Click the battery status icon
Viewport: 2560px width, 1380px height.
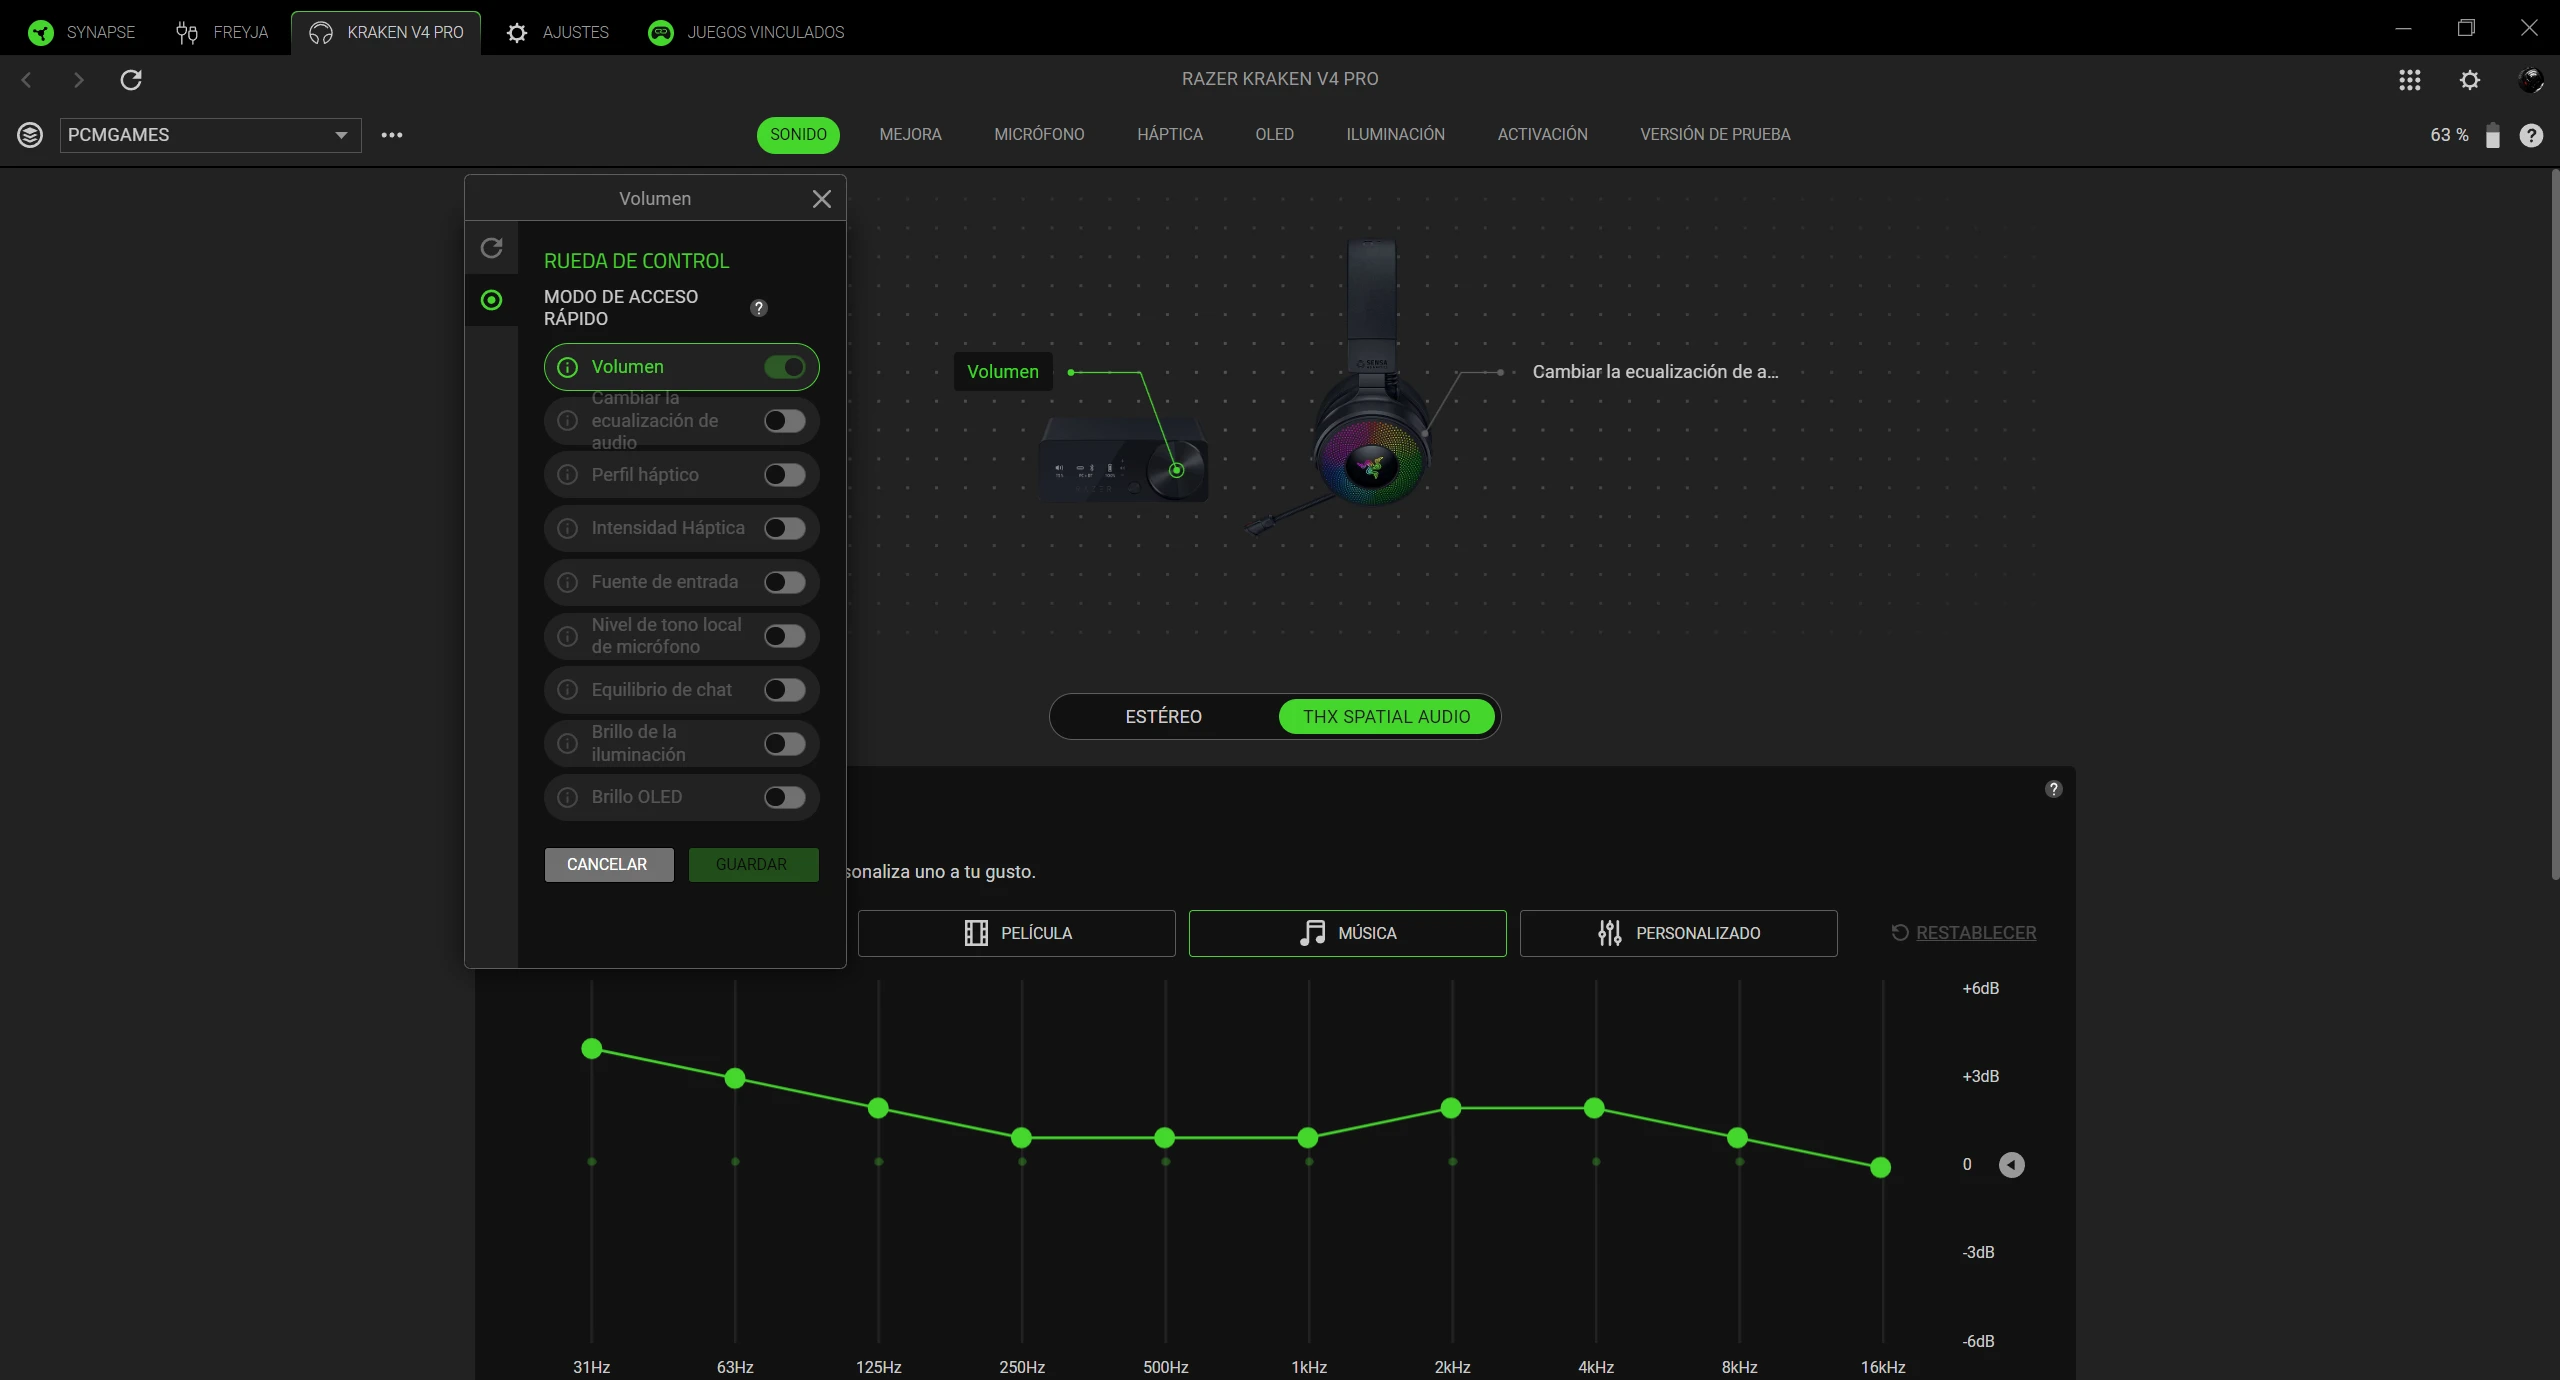pyautogui.click(x=2493, y=135)
